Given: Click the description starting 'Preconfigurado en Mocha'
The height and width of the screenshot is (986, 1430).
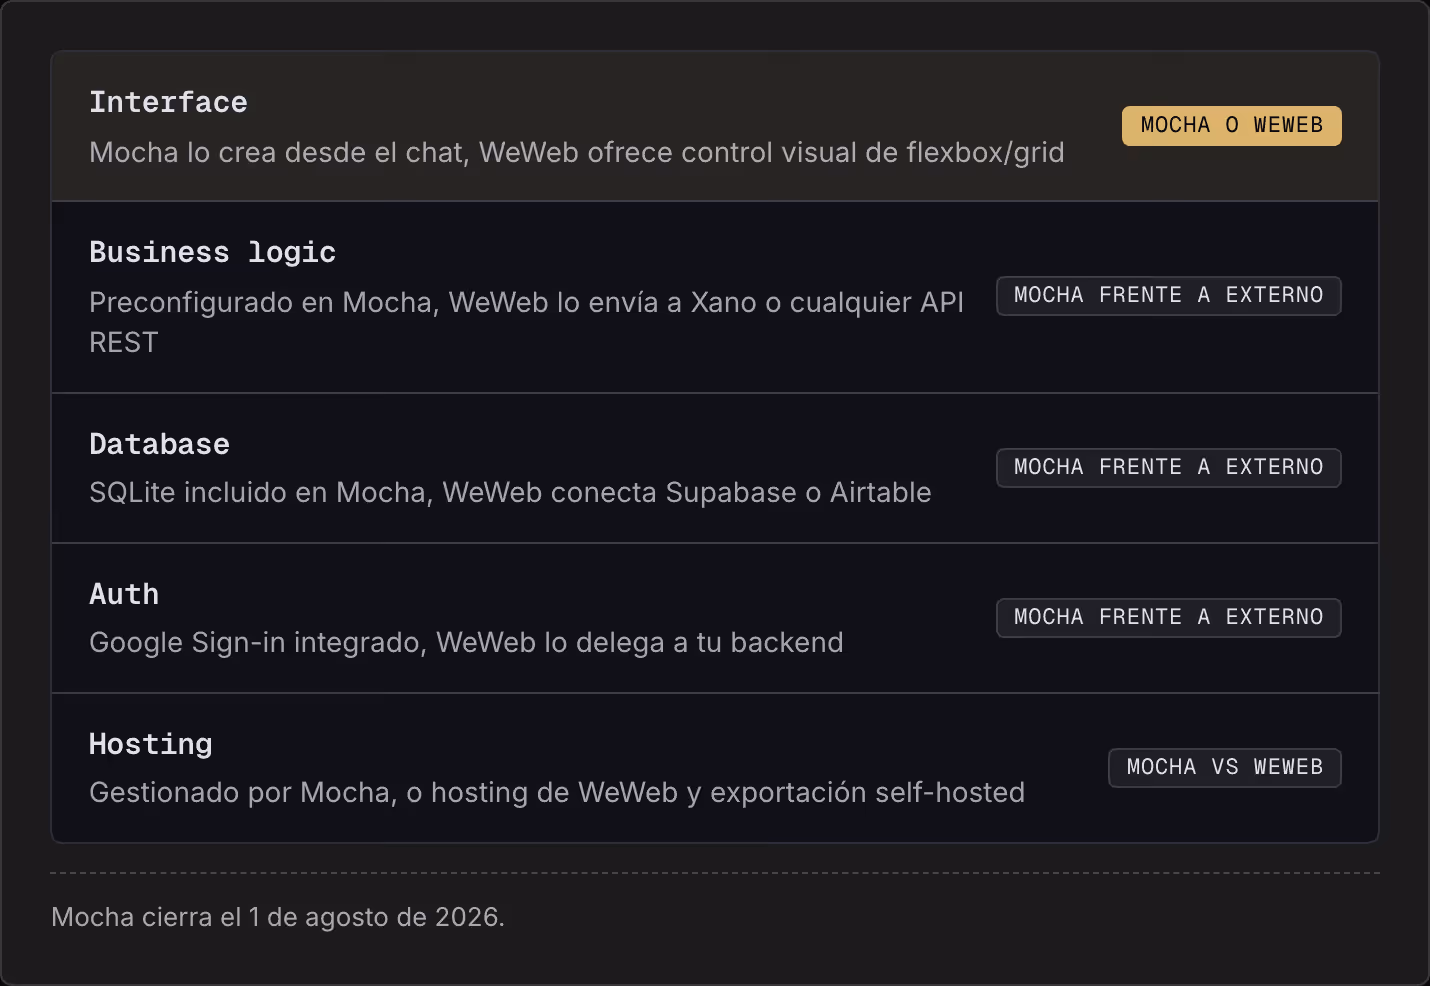Looking at the screenshot, I should coord(526,322).
